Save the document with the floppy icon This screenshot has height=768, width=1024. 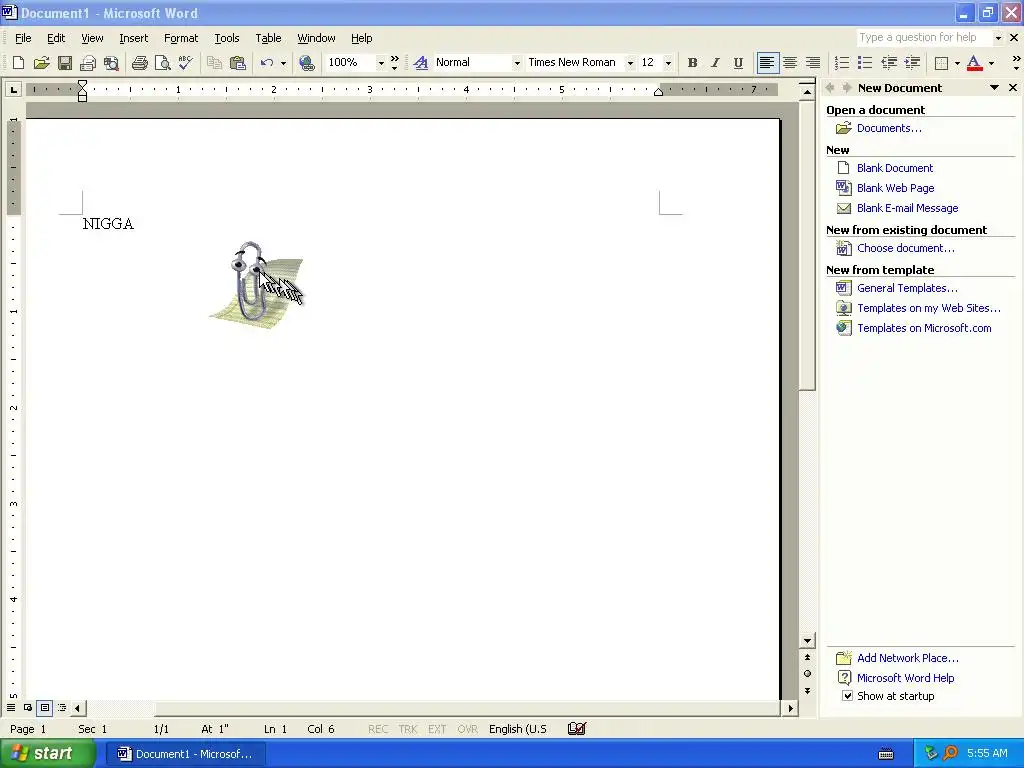click(x=65, y=63)
